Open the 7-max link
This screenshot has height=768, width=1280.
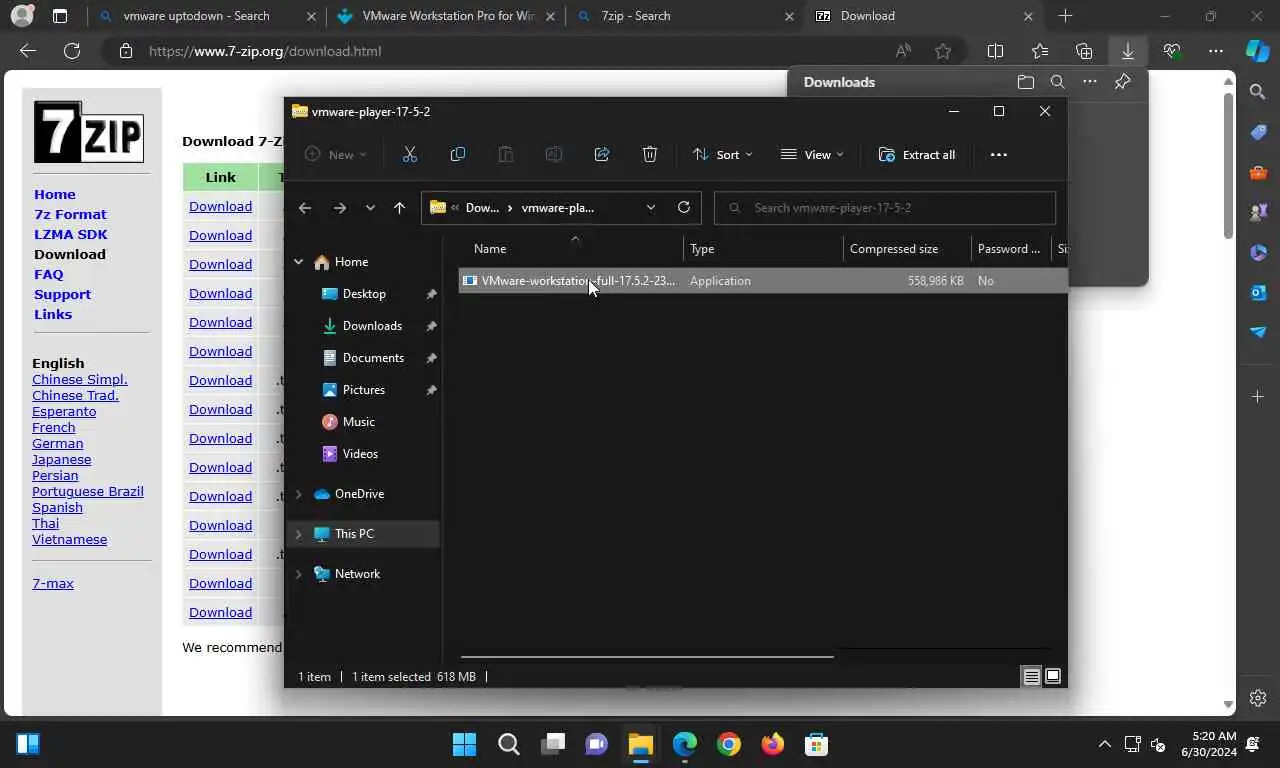pos(53,583)
